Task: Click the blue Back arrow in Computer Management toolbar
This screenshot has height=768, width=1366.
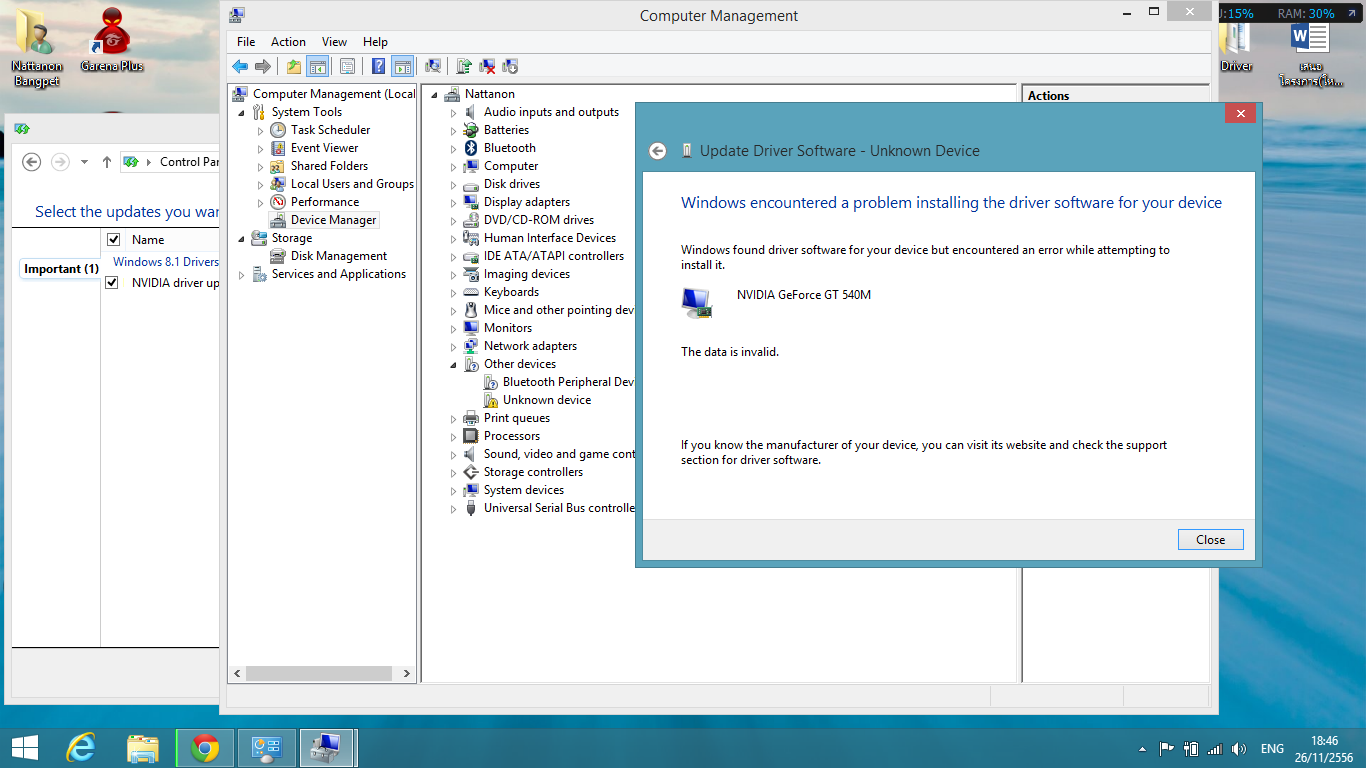Action: [x=240, y=66]
